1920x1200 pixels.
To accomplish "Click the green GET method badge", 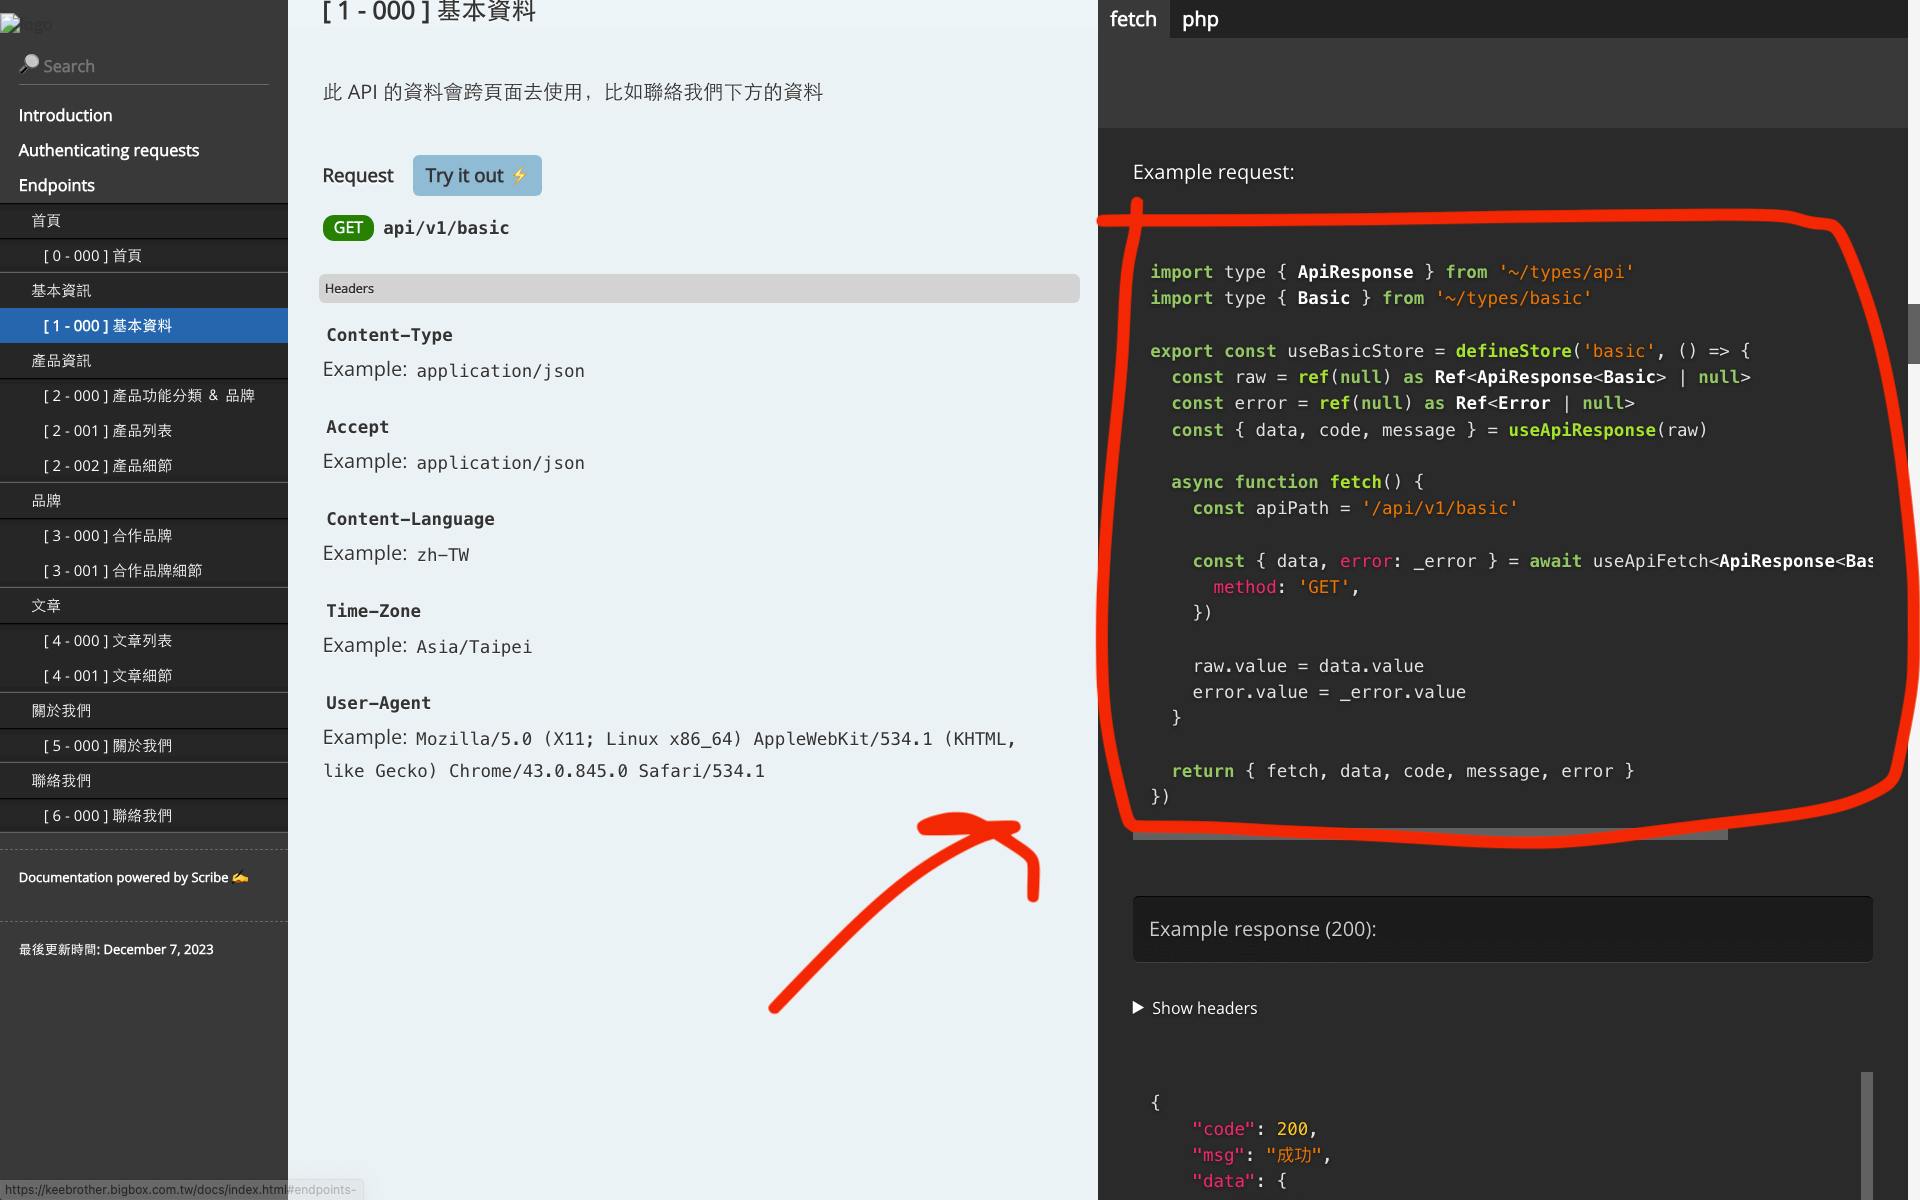I will (347, 228).
